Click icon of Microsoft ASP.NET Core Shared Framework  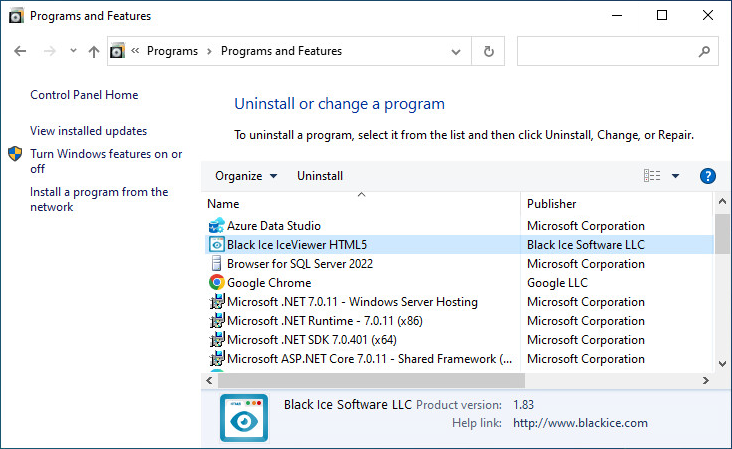[x=216, y=359]
